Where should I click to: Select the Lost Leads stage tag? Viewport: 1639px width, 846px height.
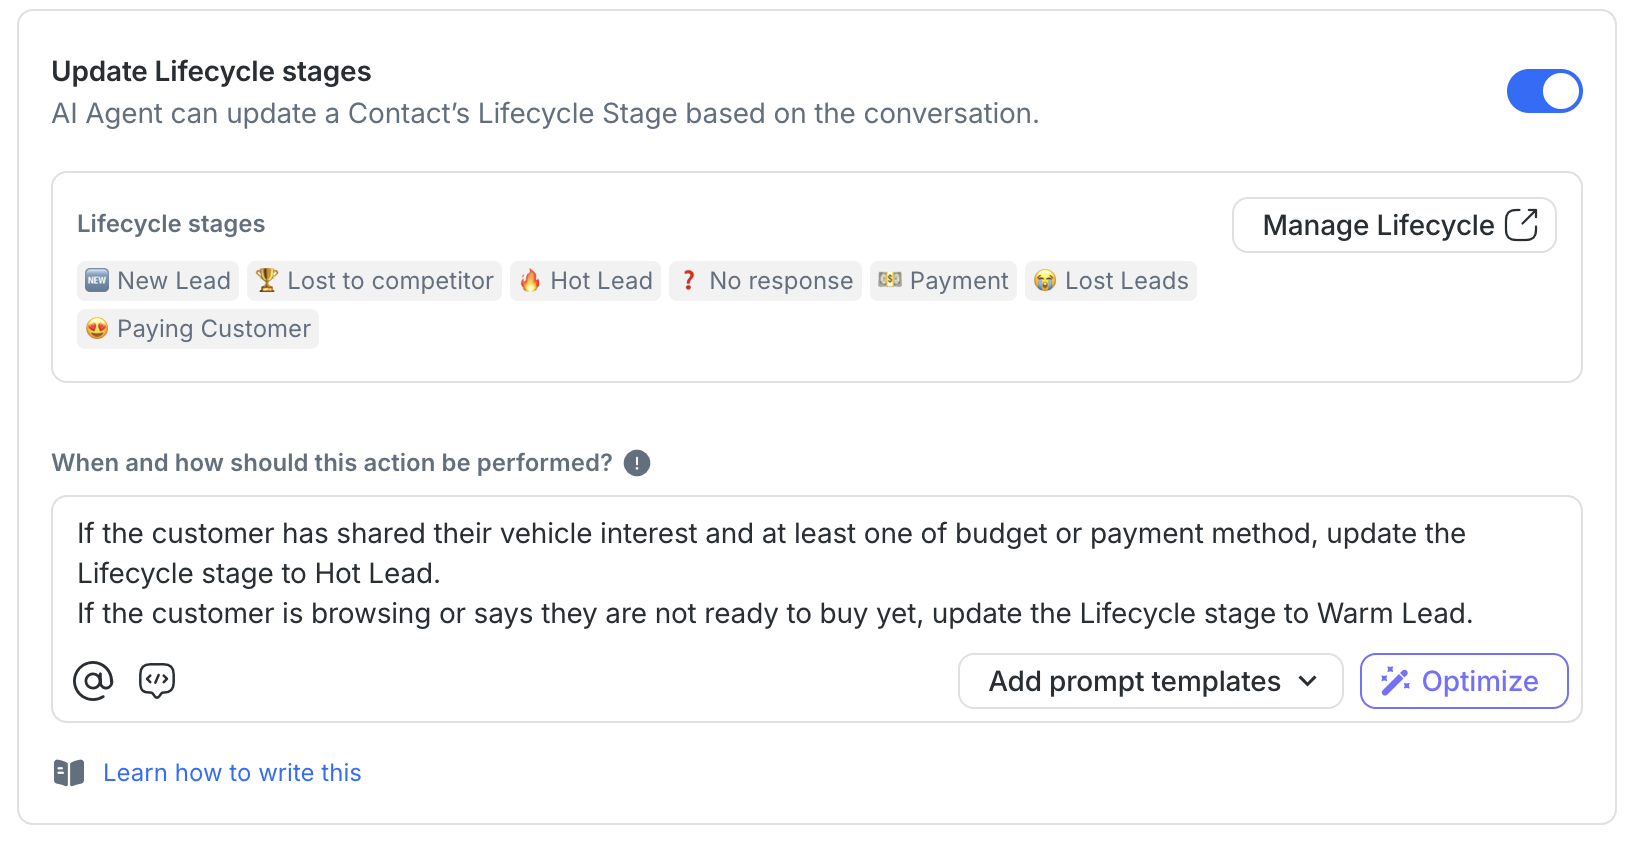(1110, 281)
